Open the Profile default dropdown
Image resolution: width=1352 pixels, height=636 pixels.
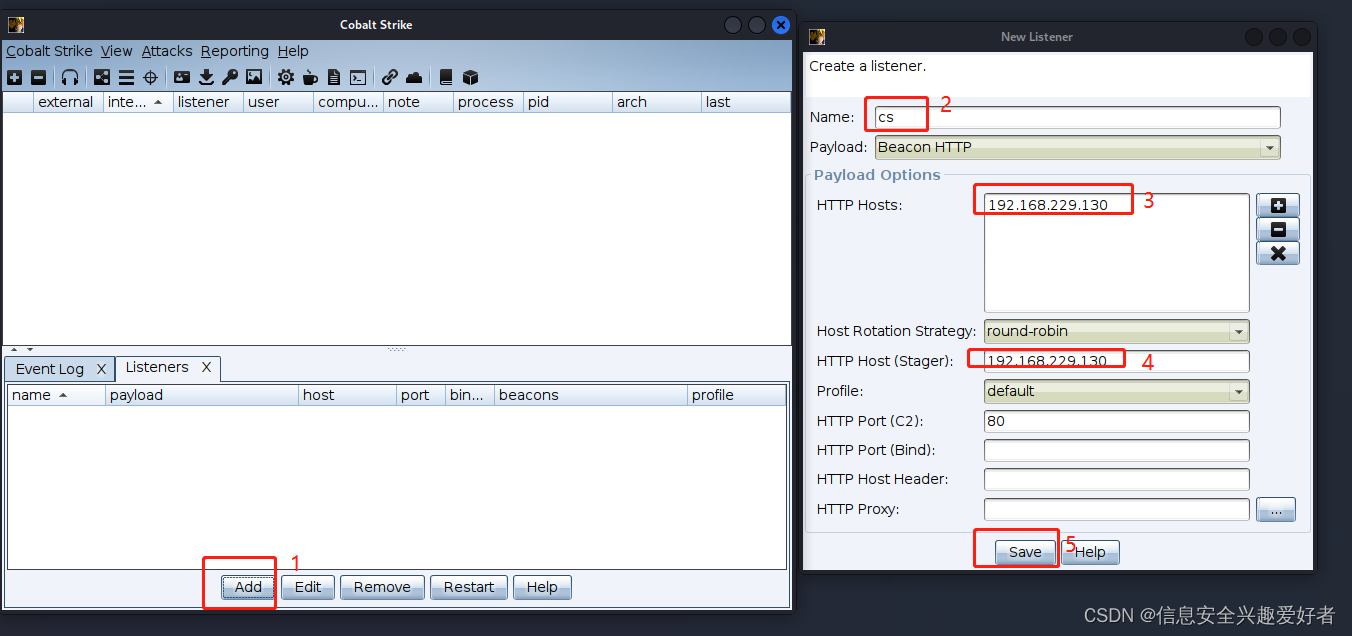pos(1117,391)
